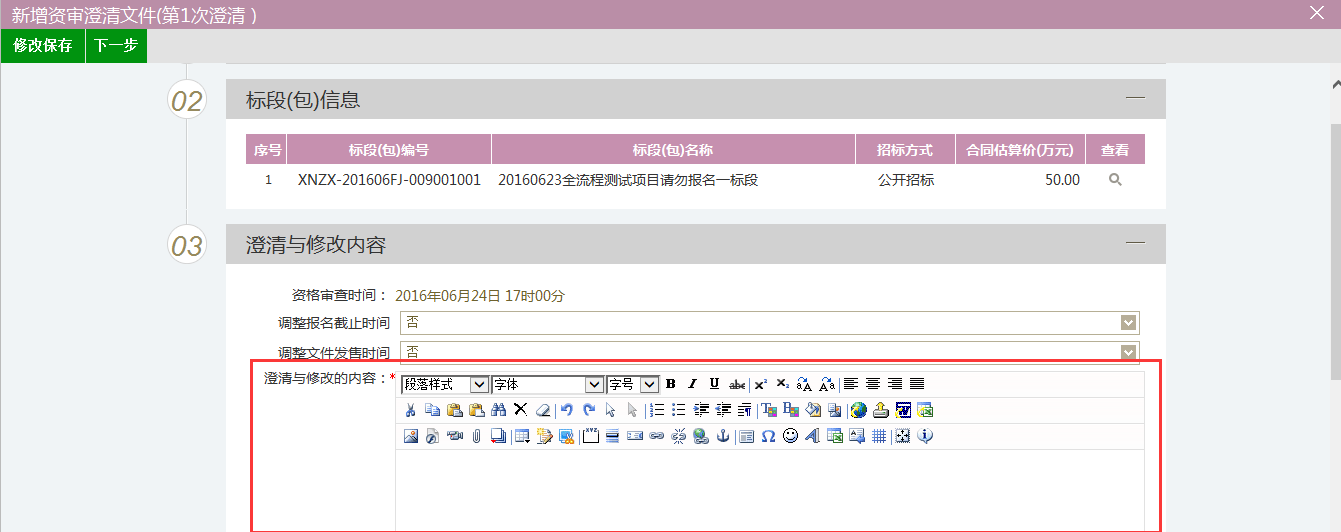Click the anchor icon
The image size is (1341, 532).
click(722, 436)
